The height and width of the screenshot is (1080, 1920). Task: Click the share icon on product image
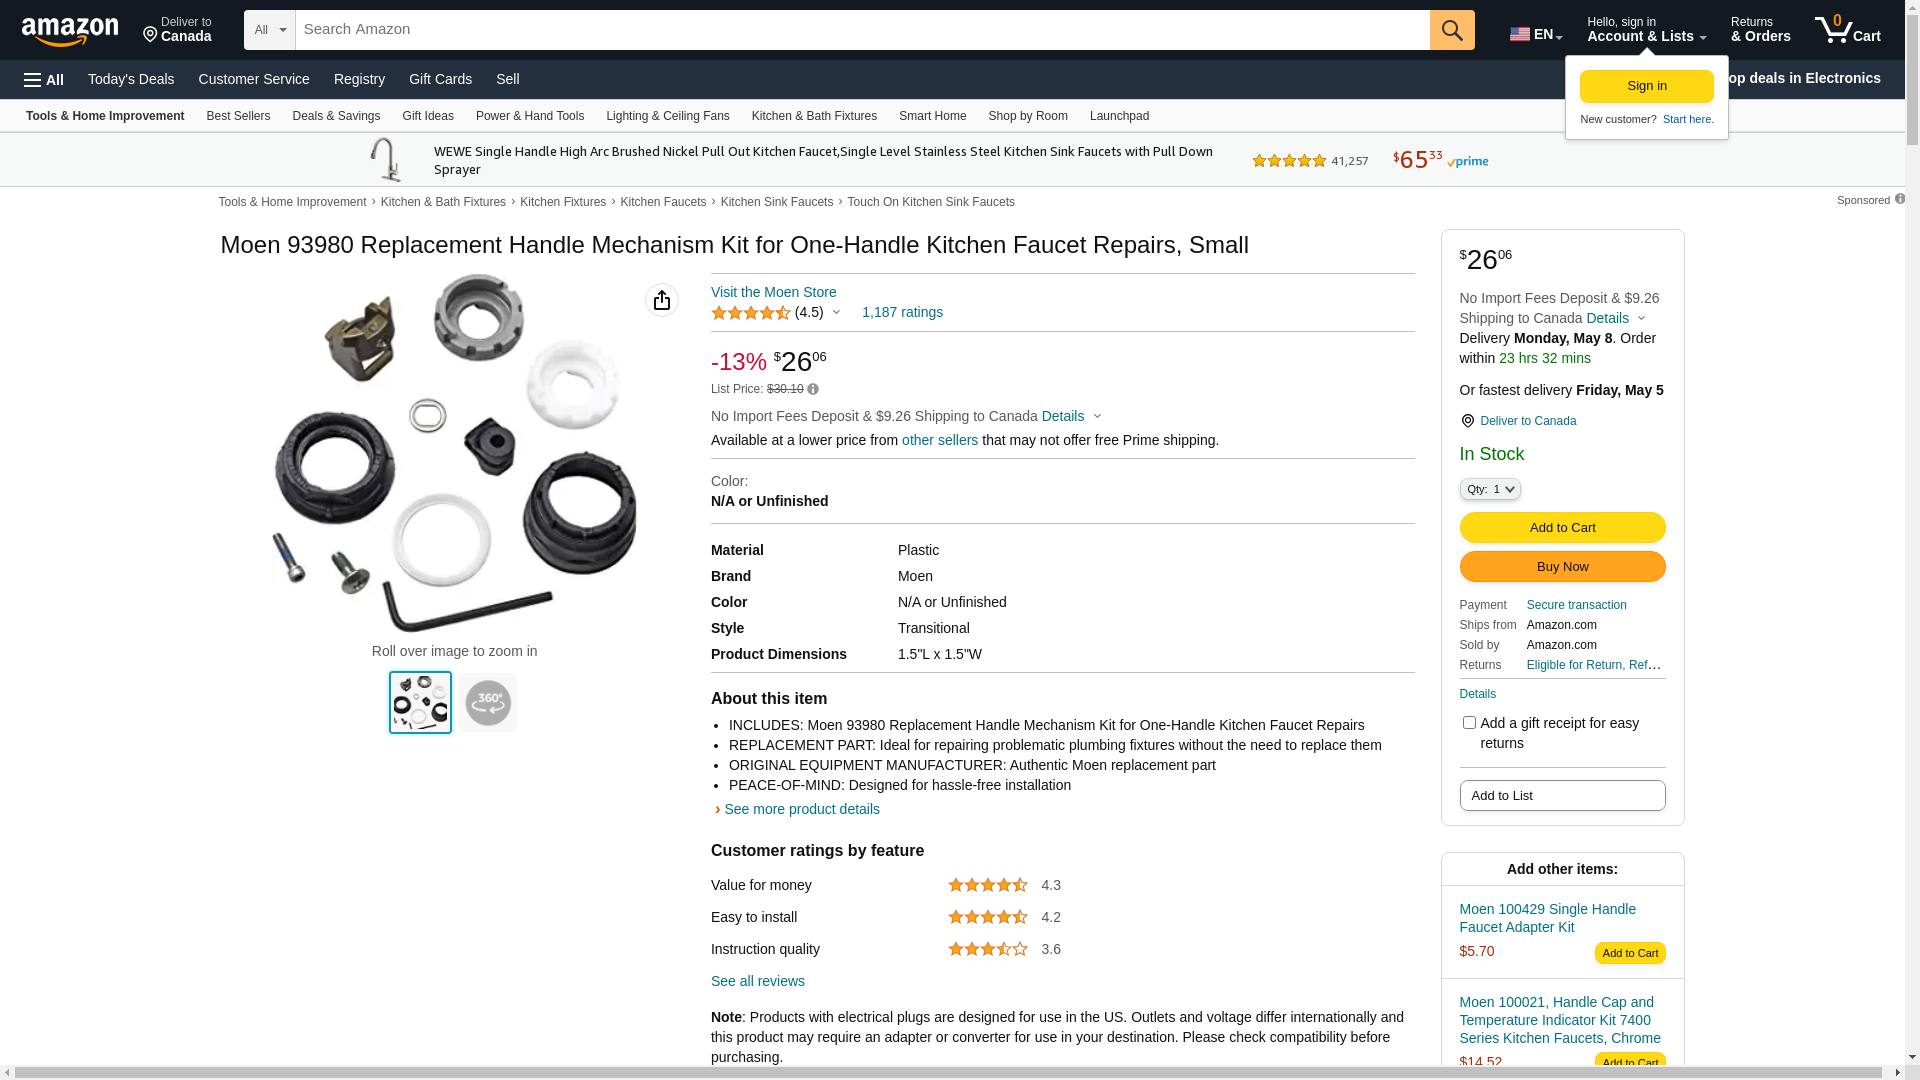pos(661,300)
